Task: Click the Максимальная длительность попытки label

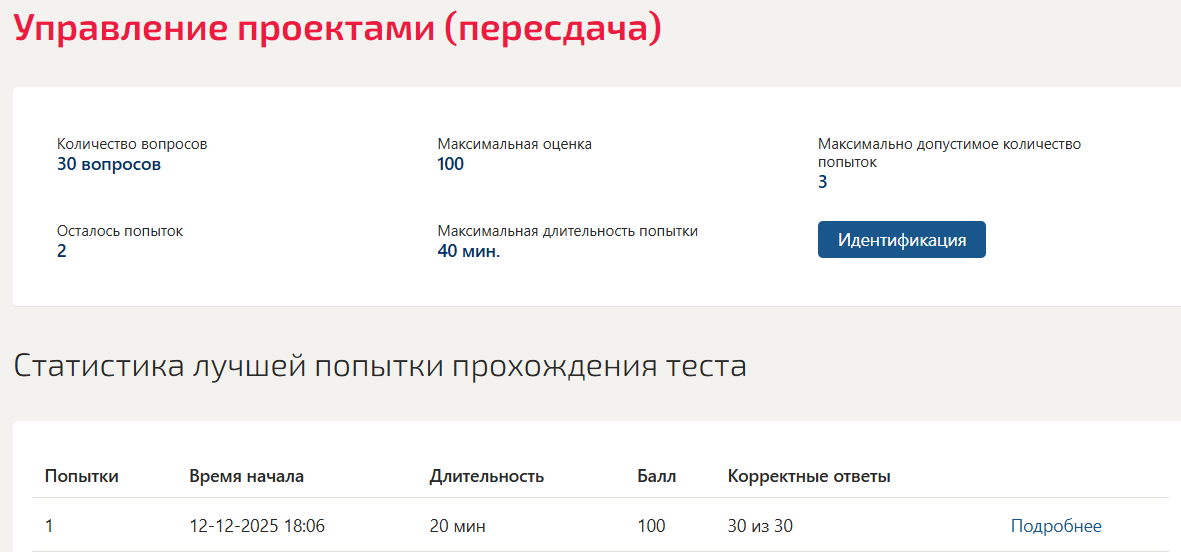Action: point(567,231)
